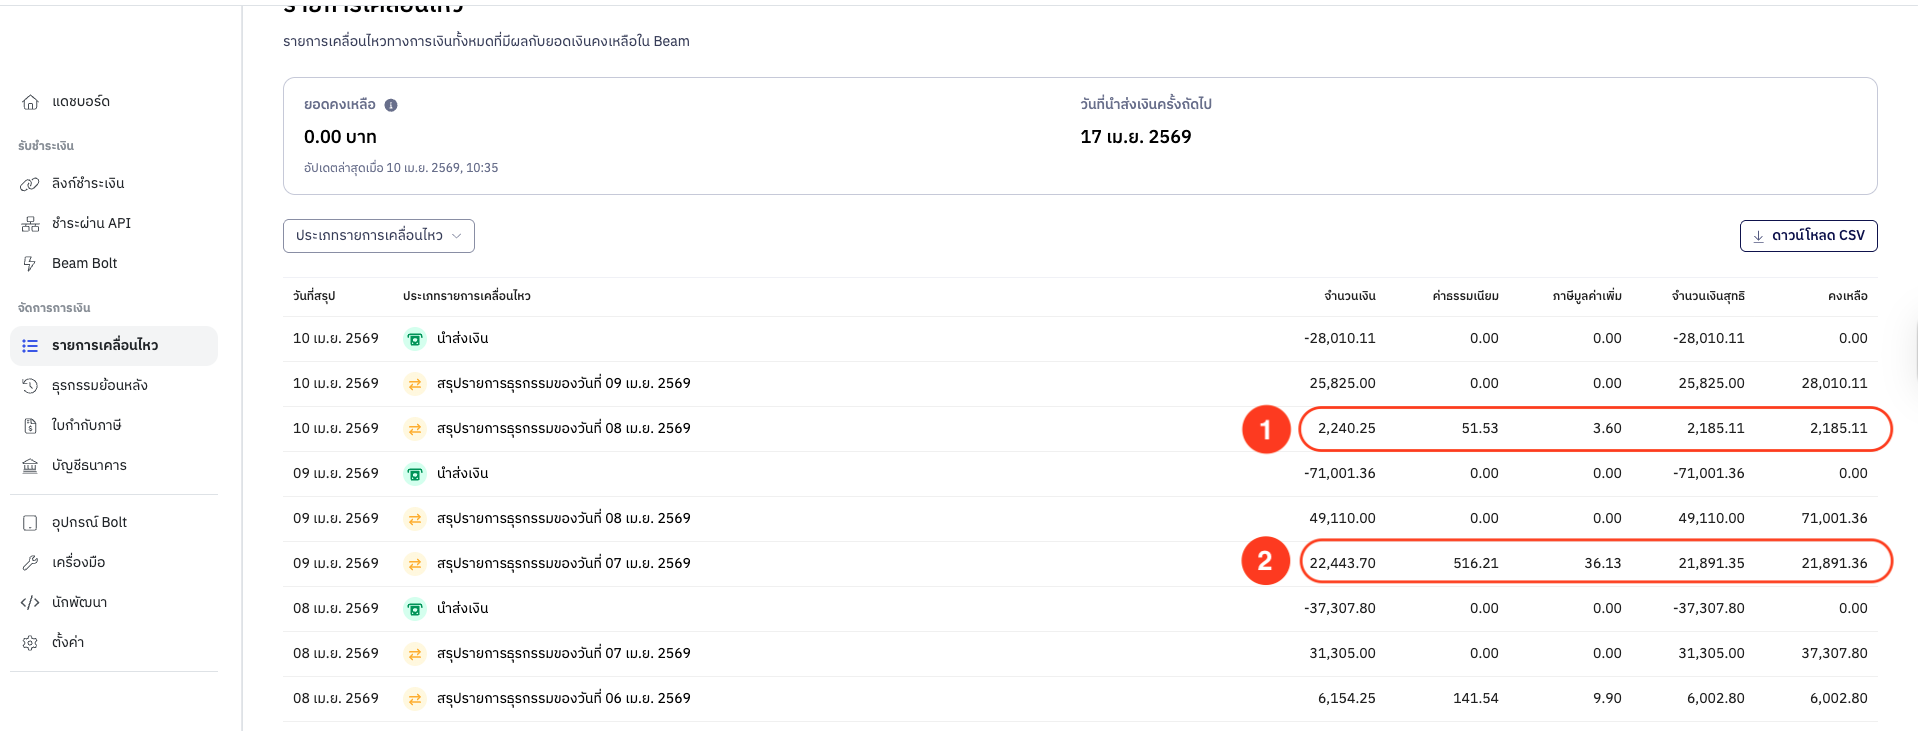Click the balance value 37,307.80
Viewport: 1918px width, 731px height.
pyautogui.click(x=1834, y=654)
